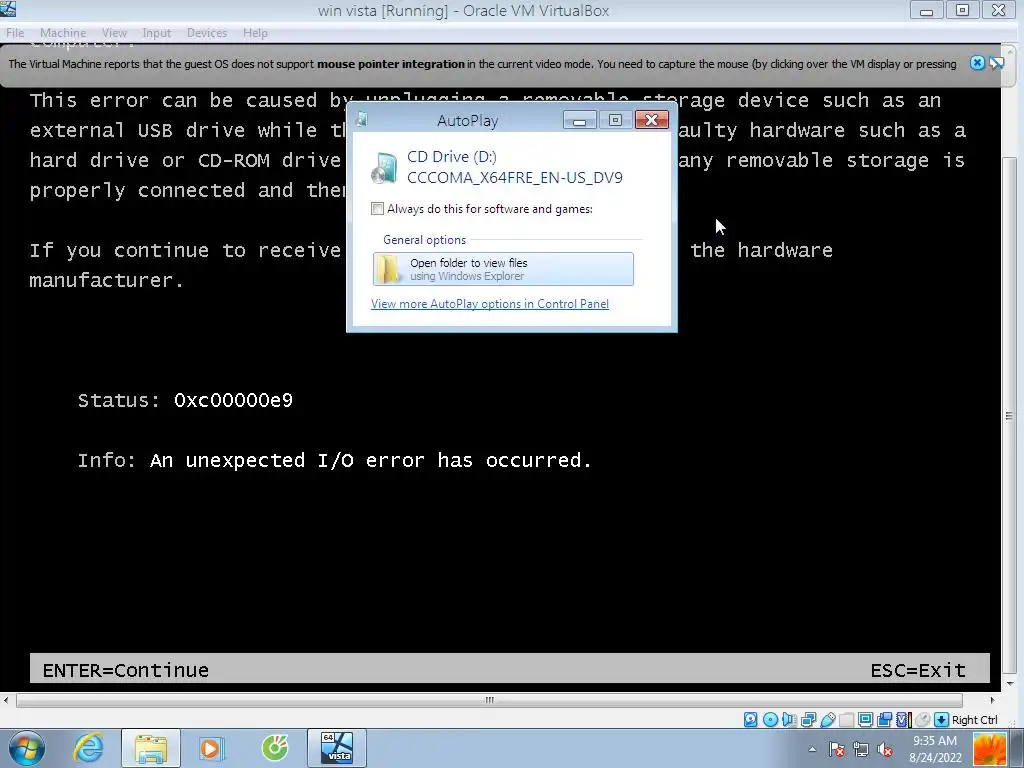Minimize the VirtualBox window
This screenshot has height=768, width=1024.
point(926,10)
